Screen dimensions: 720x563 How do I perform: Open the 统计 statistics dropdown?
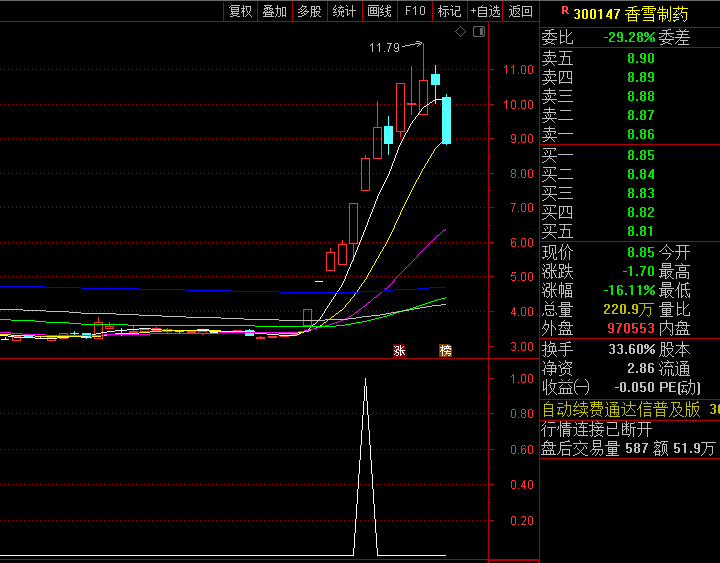point(344,12)
